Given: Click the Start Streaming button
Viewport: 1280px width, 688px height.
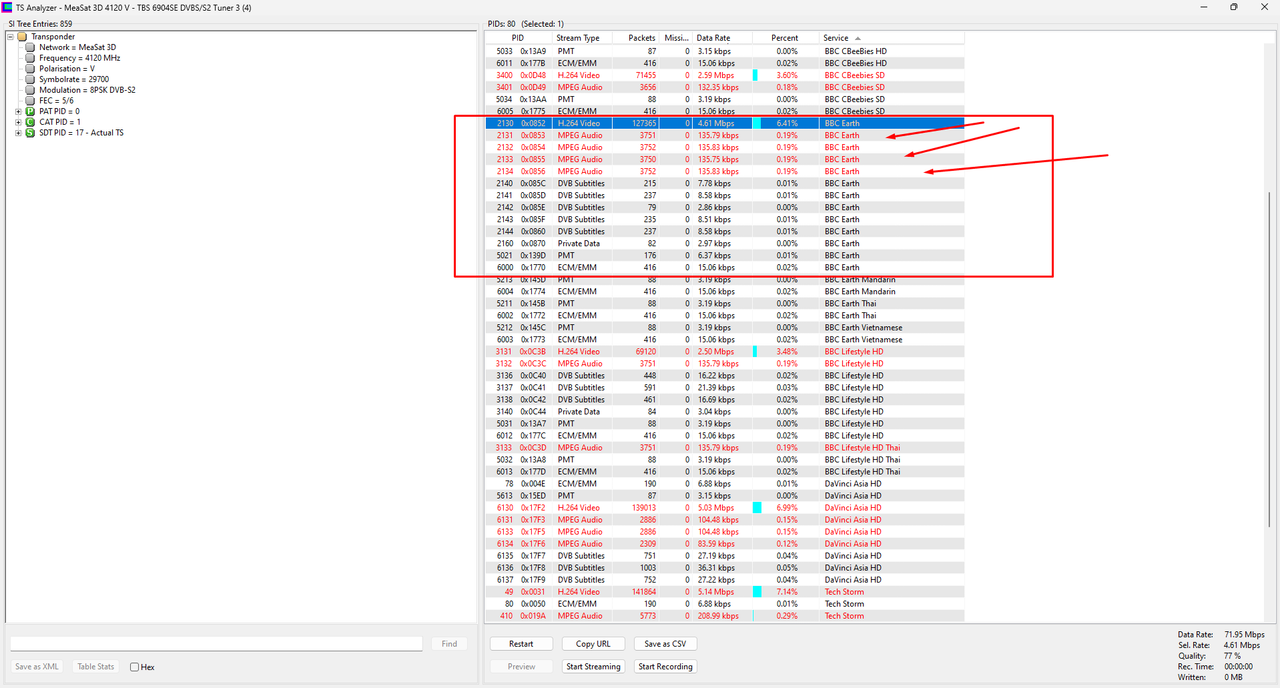Looking at the screenshot, I should click(593, 666).
